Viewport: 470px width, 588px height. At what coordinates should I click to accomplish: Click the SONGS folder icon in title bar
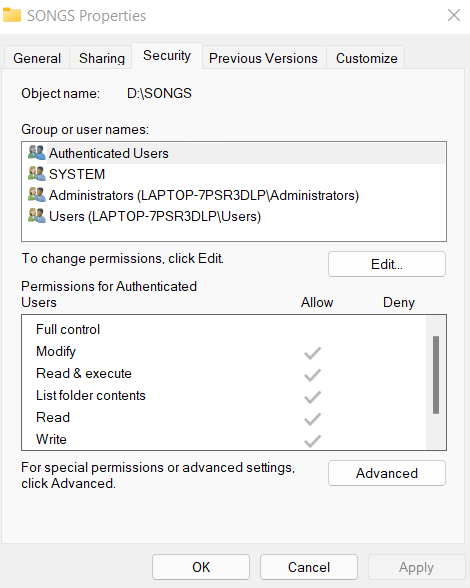tap(12, 15)
